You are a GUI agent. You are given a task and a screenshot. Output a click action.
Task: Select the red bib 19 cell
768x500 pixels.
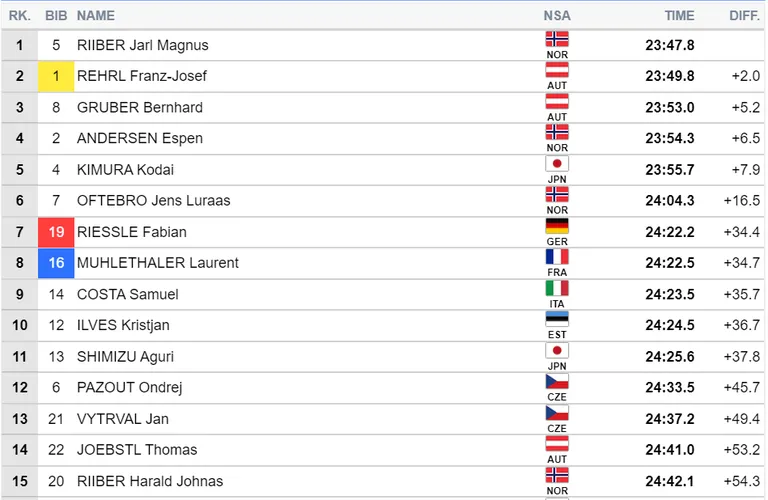coord(56,232)
